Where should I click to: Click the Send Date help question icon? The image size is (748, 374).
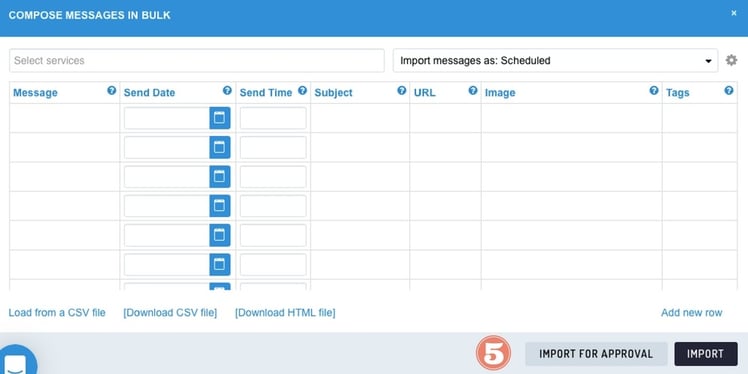tap(227, 91)
